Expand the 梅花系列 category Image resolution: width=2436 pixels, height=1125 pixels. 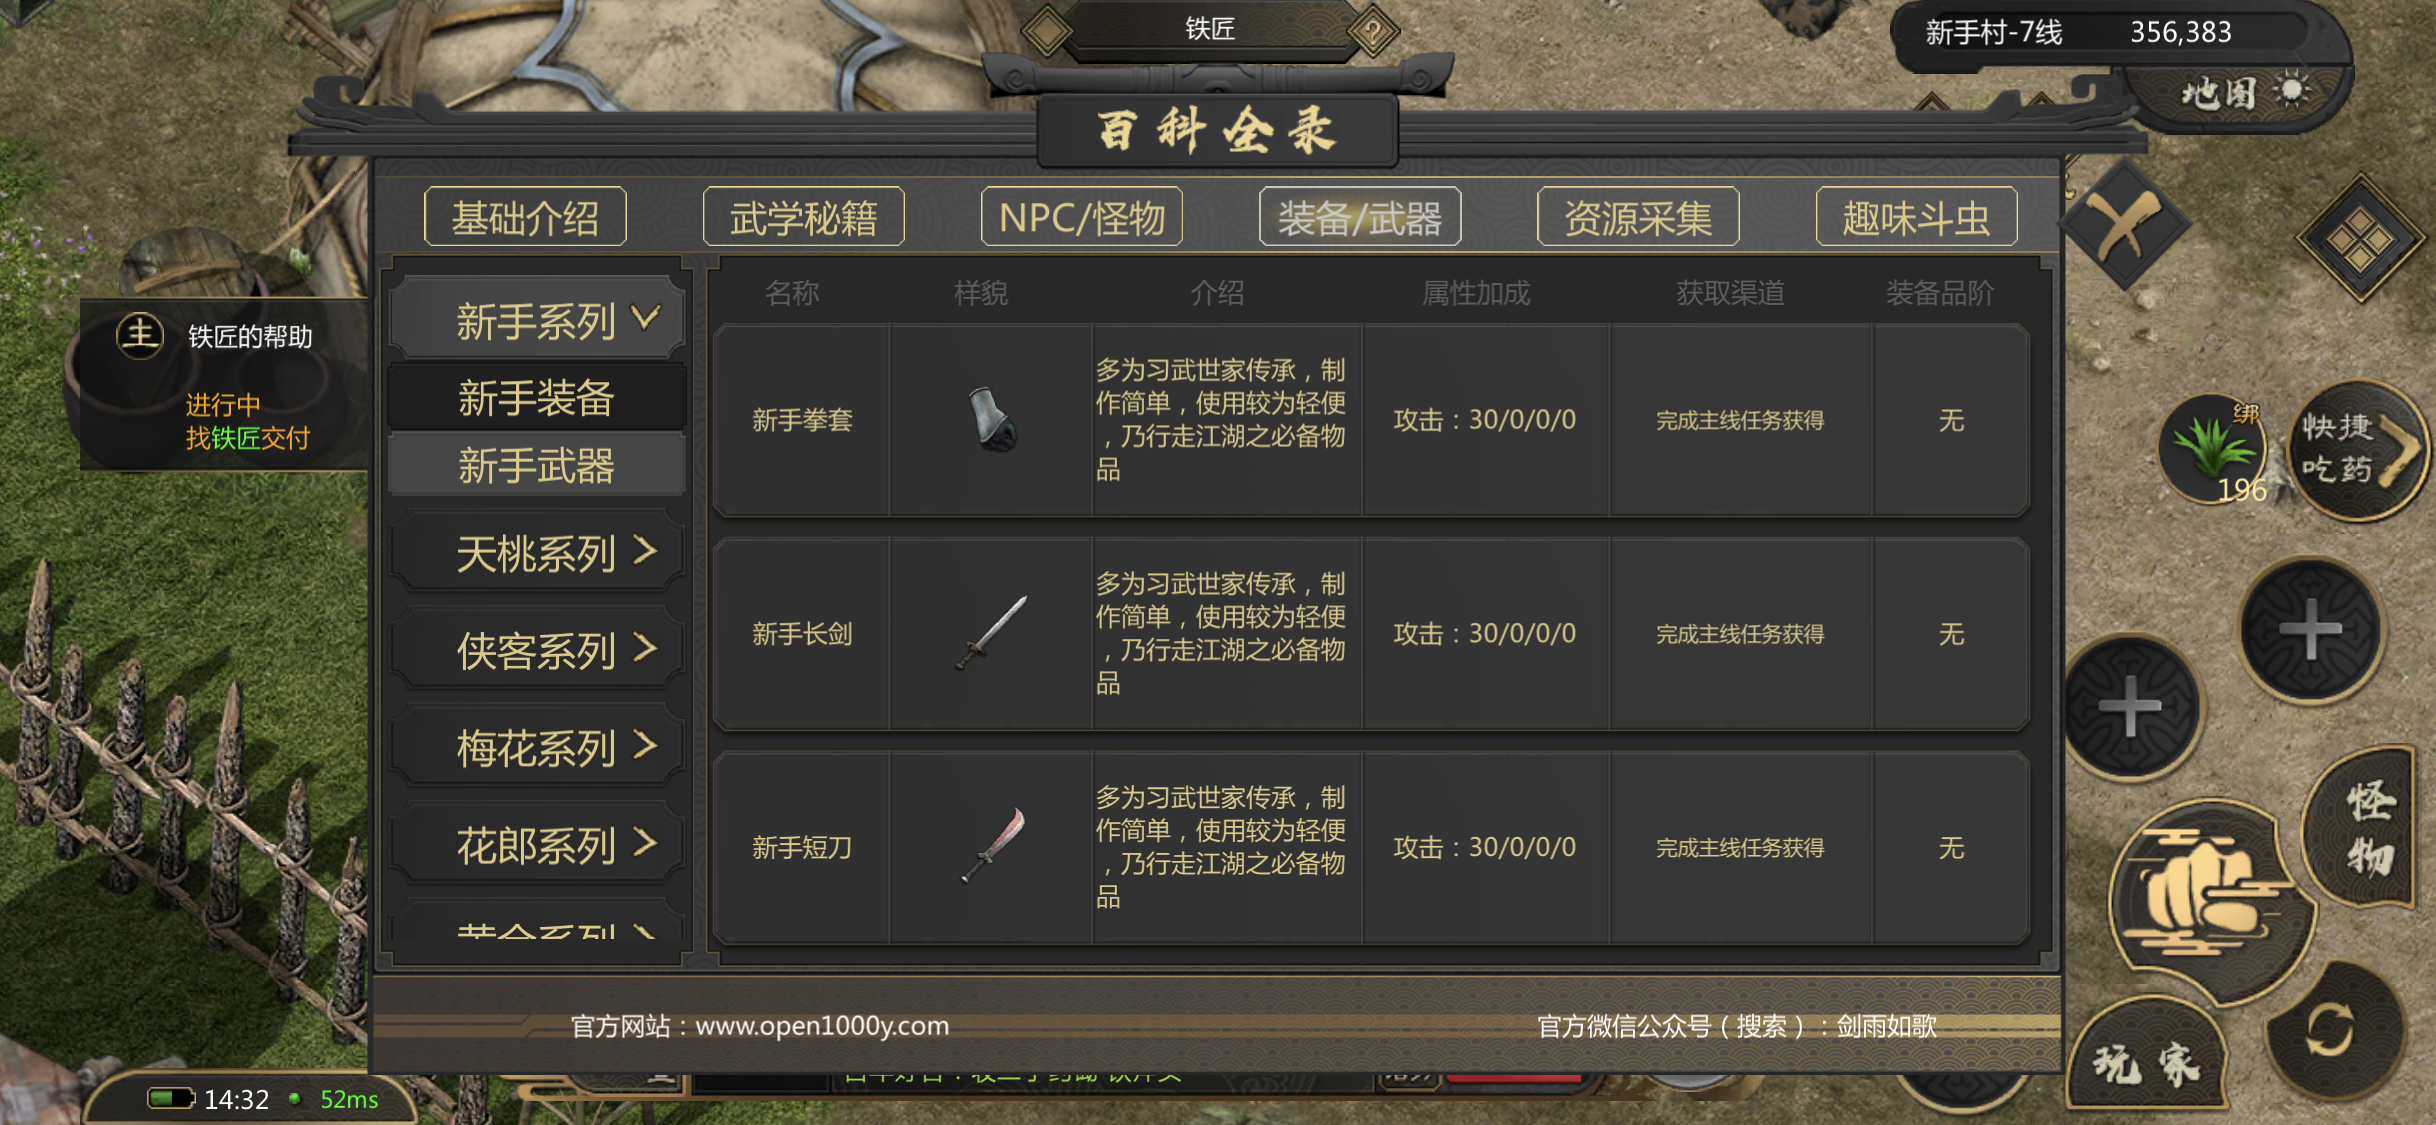537,746
